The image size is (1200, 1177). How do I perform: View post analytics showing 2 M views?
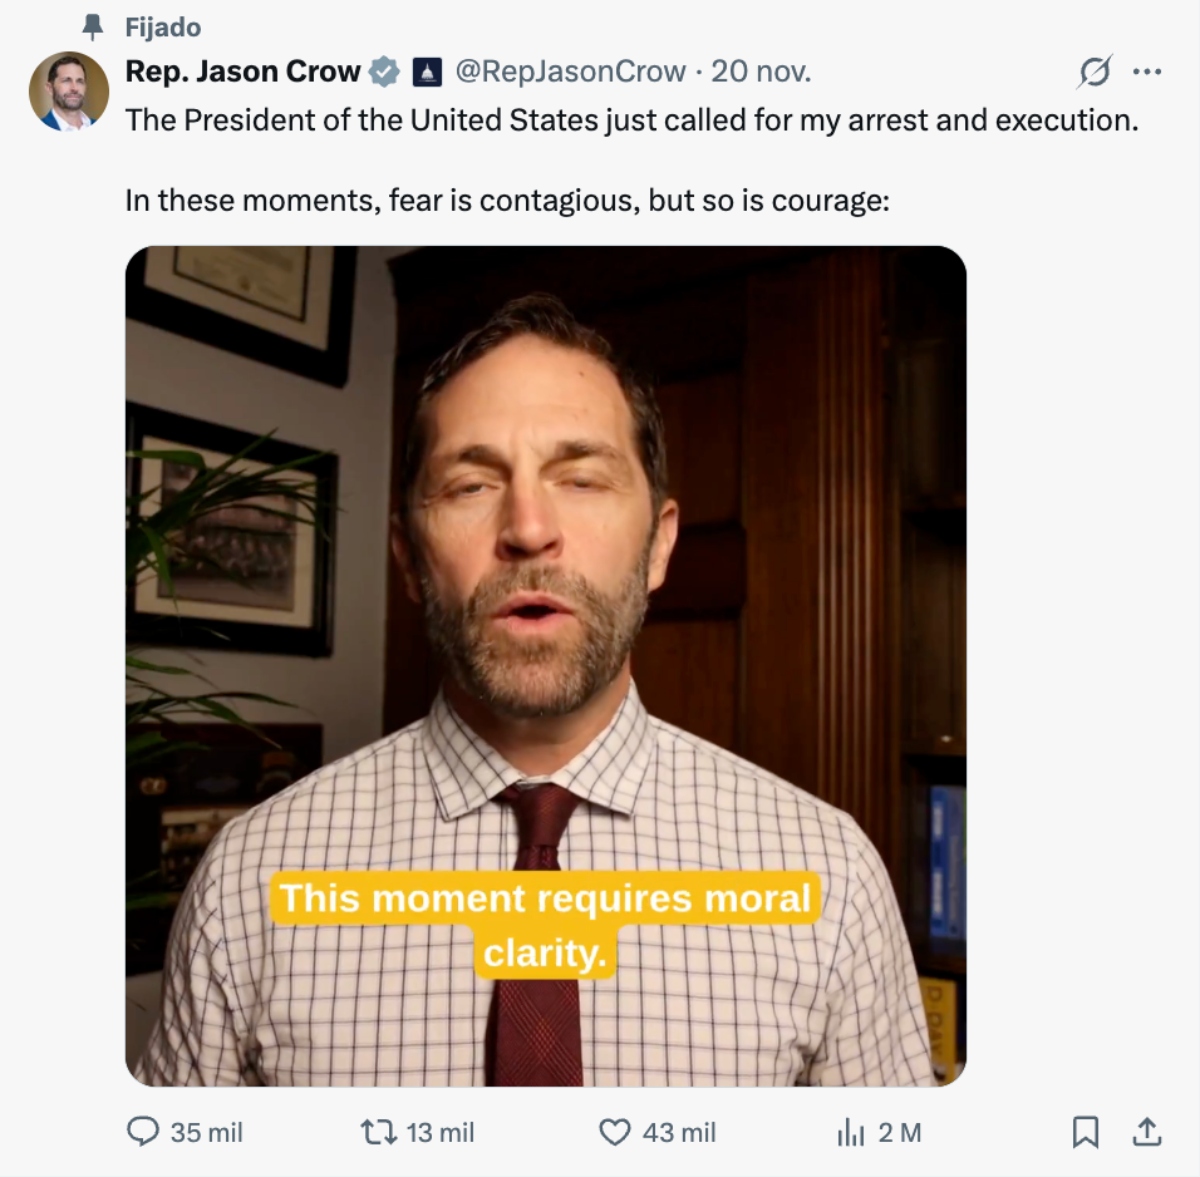pyautogui.click(x=850, y=1132)
